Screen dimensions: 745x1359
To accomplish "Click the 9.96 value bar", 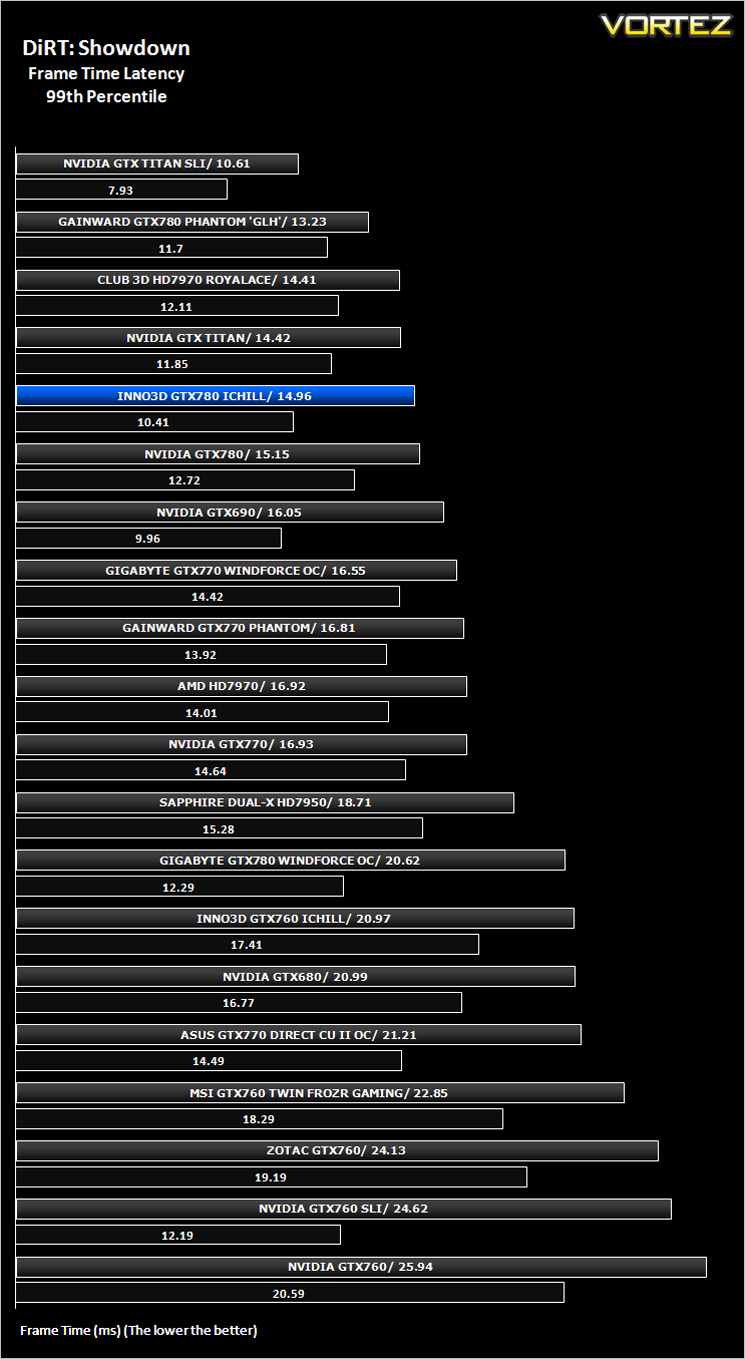I will [x=149, y=538].
